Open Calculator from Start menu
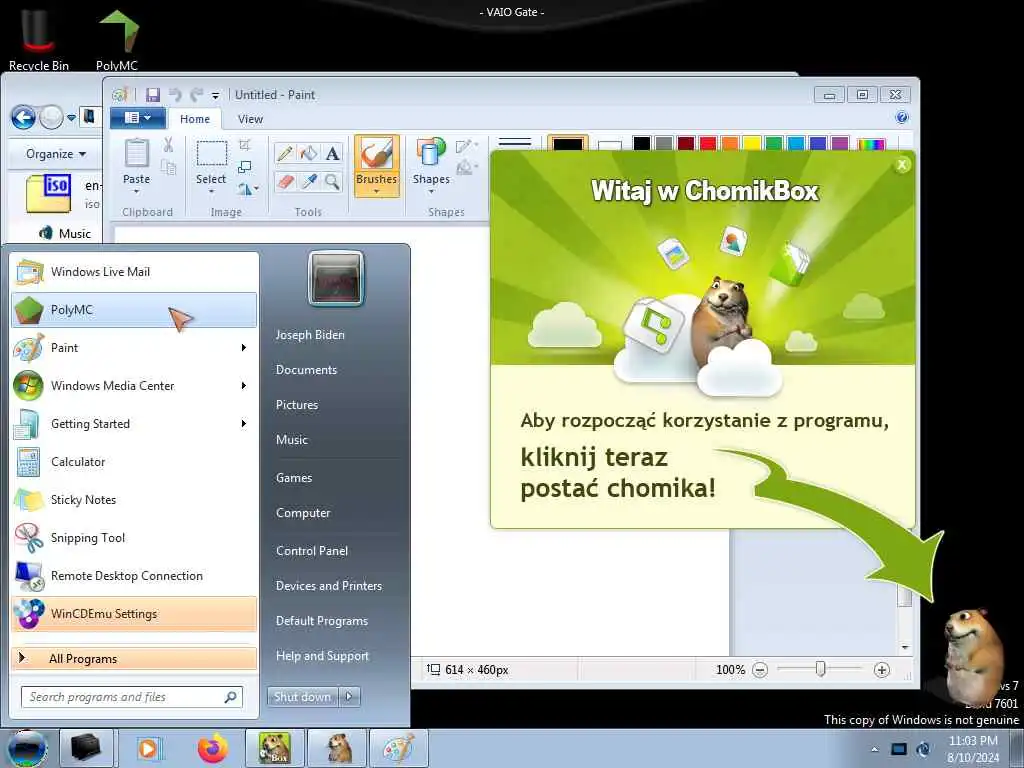 (135, 462)
